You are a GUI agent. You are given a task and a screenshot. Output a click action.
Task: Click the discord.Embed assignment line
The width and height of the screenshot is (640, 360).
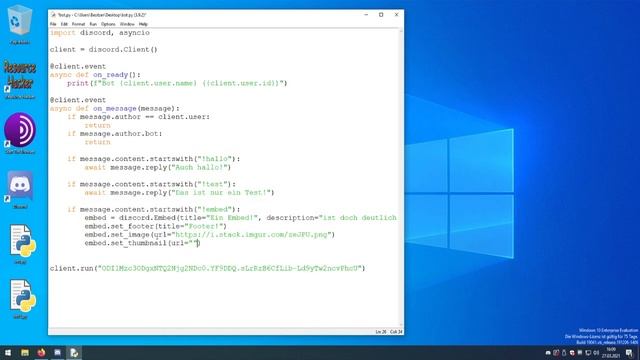coord(241,218)
